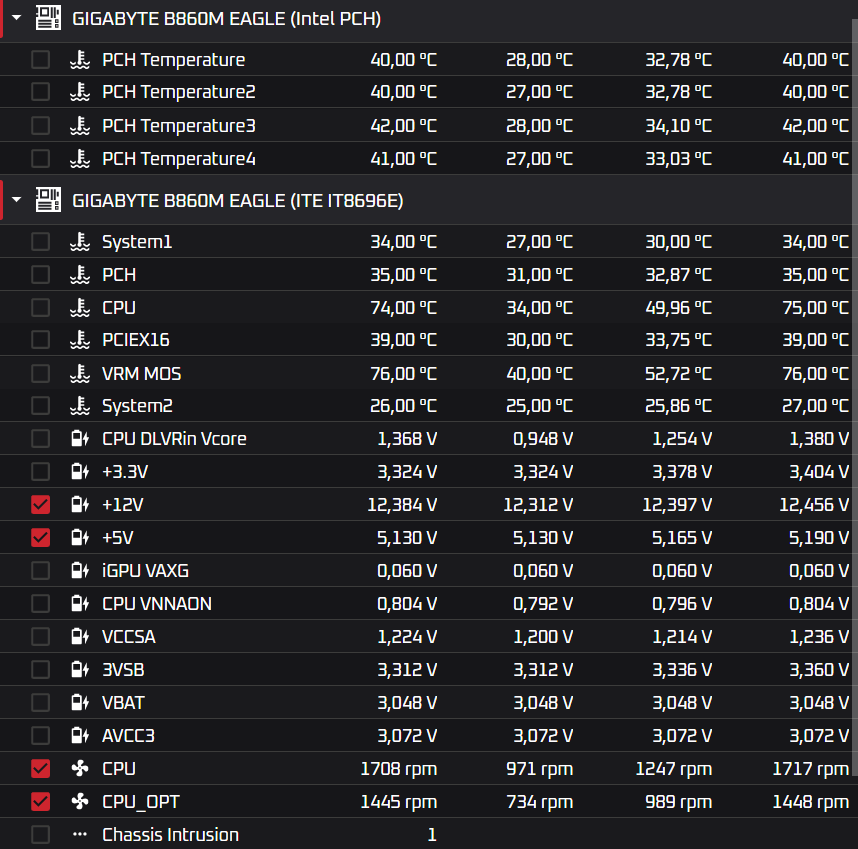Uncheck the +12V voltage checkbox
This screenshot has width=858, height=849.
pyautogui.click(x=40, y=505)
